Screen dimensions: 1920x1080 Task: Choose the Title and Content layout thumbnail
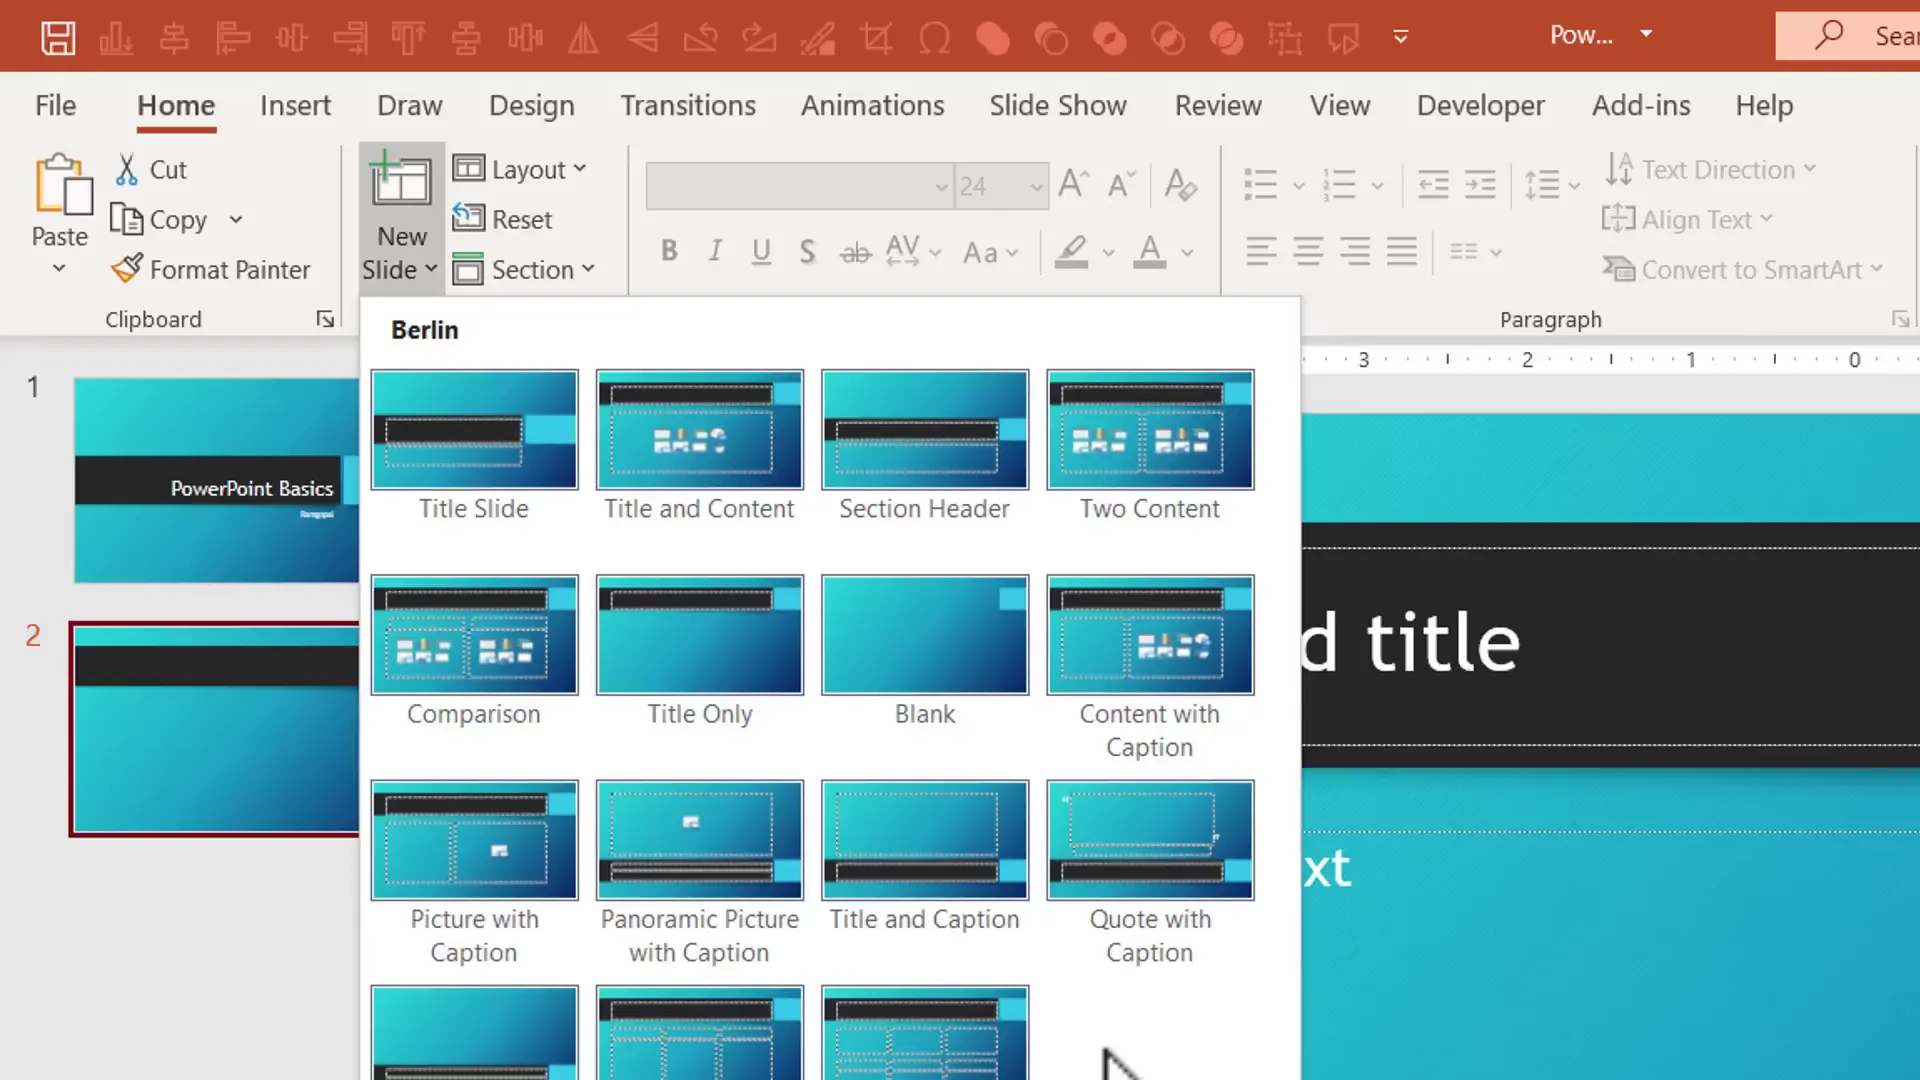pos(699,429)
